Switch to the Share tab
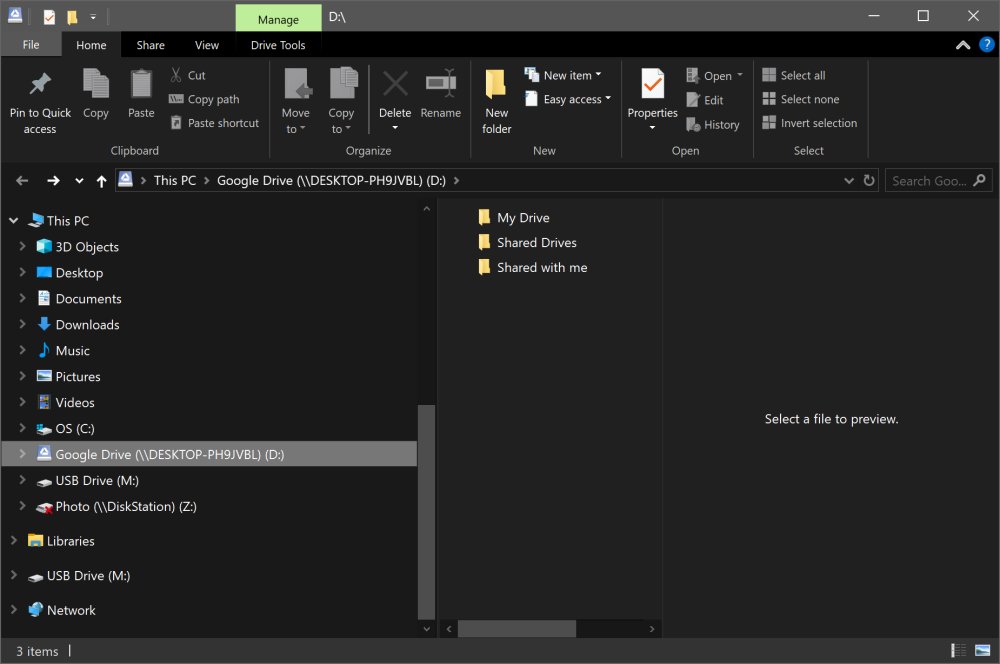 [151, 45]
